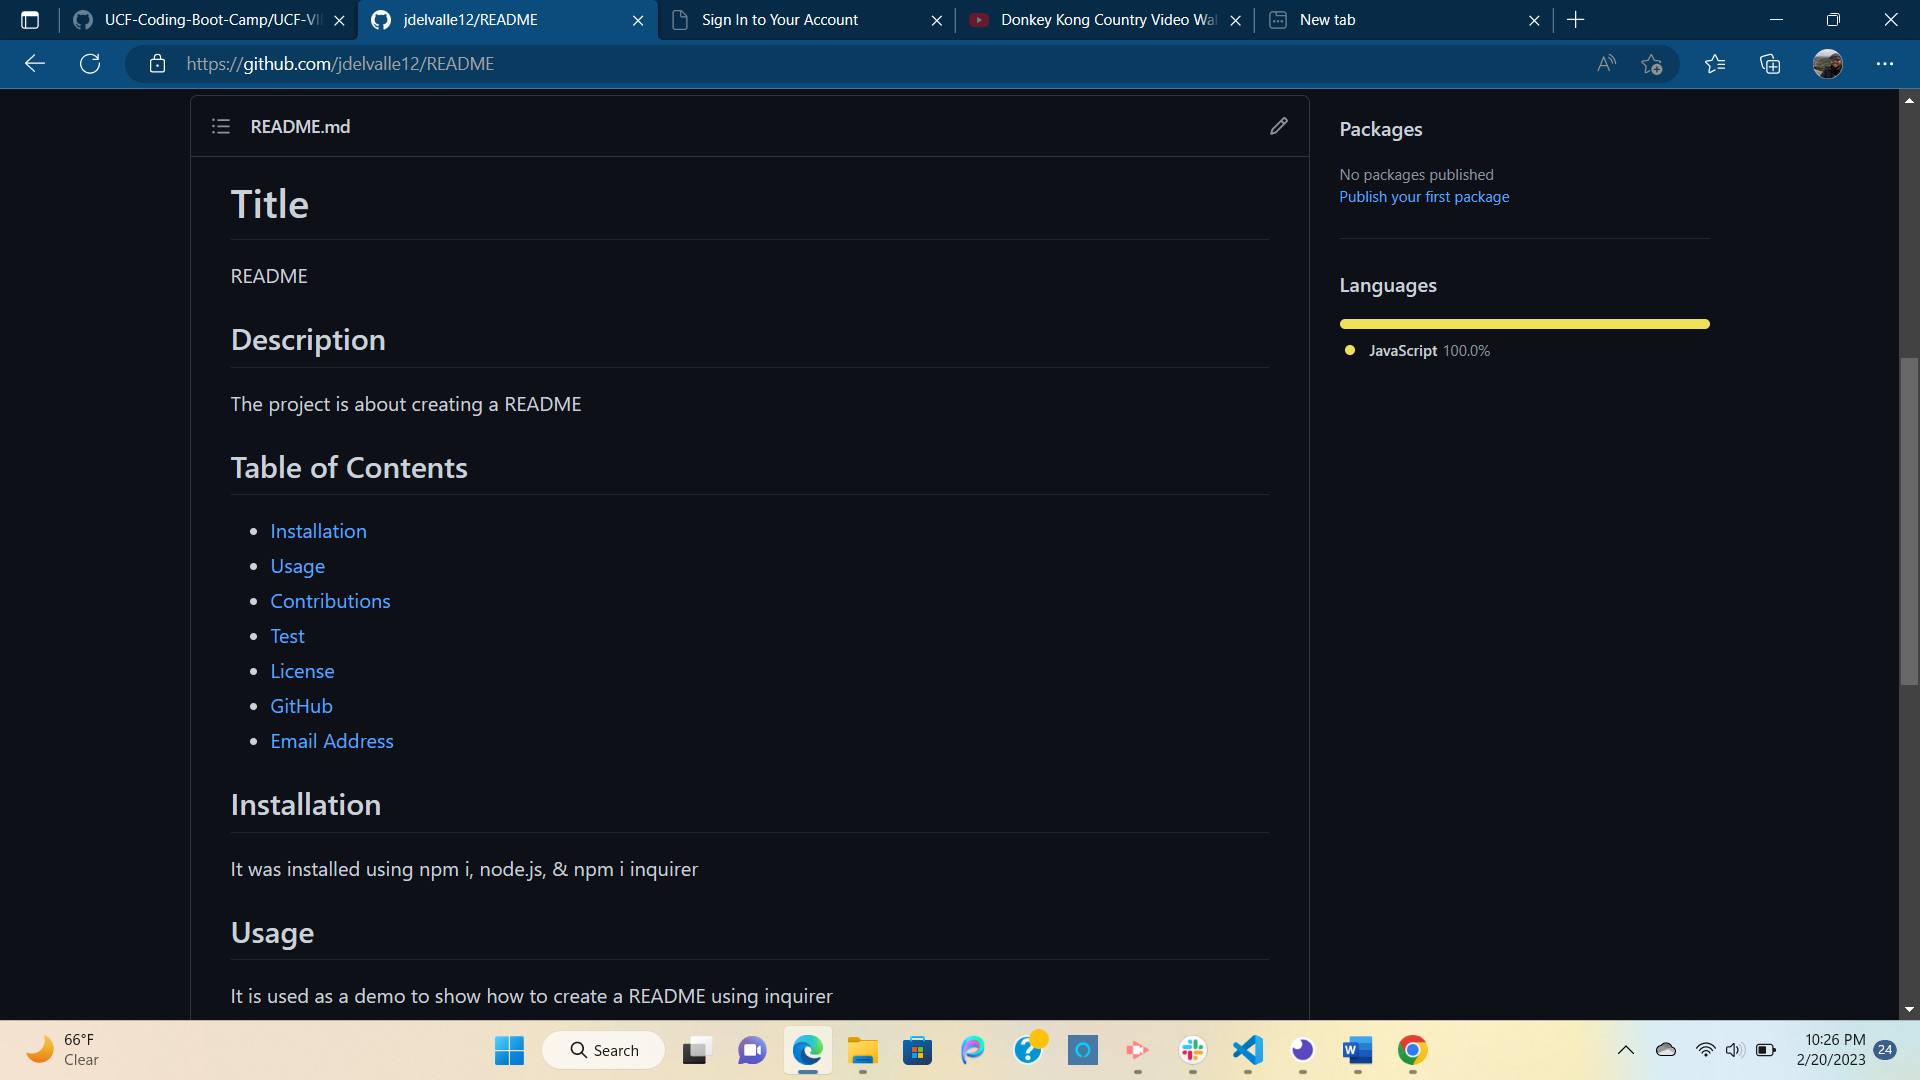Image resolution: width=1920 pixels, height=1080 pixels.
Task: View site information via the lock icon
Action: tap(157, 63)
